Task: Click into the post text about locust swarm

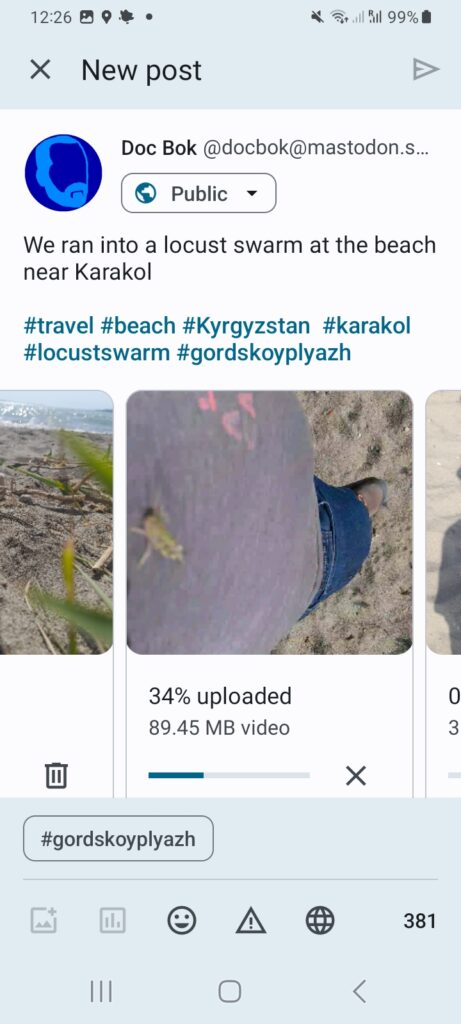Action: point(229,258)
